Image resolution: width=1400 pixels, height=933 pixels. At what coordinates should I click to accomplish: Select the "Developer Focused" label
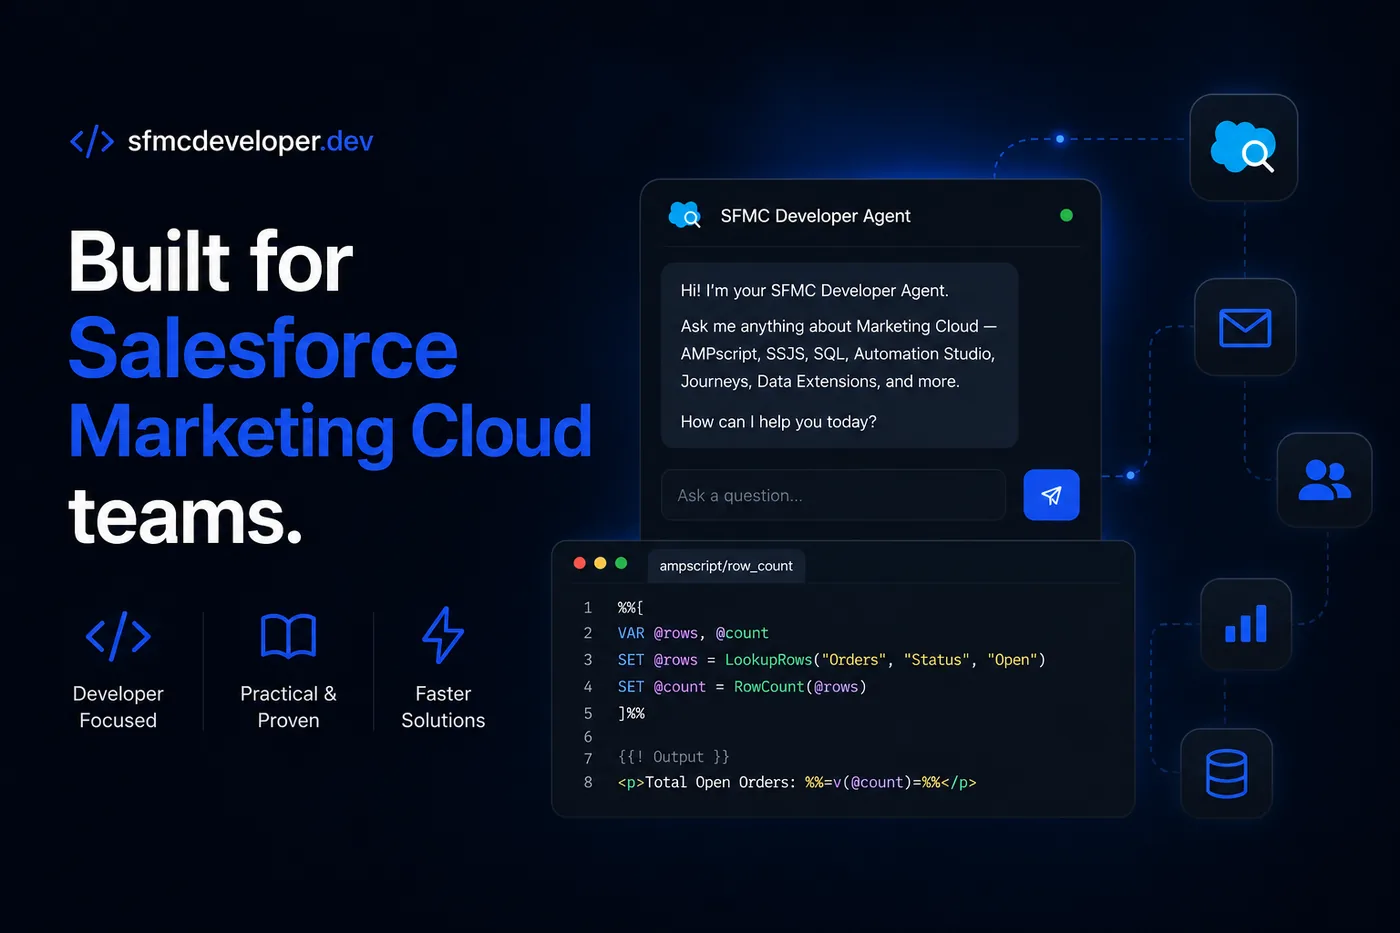coord(118,707)
